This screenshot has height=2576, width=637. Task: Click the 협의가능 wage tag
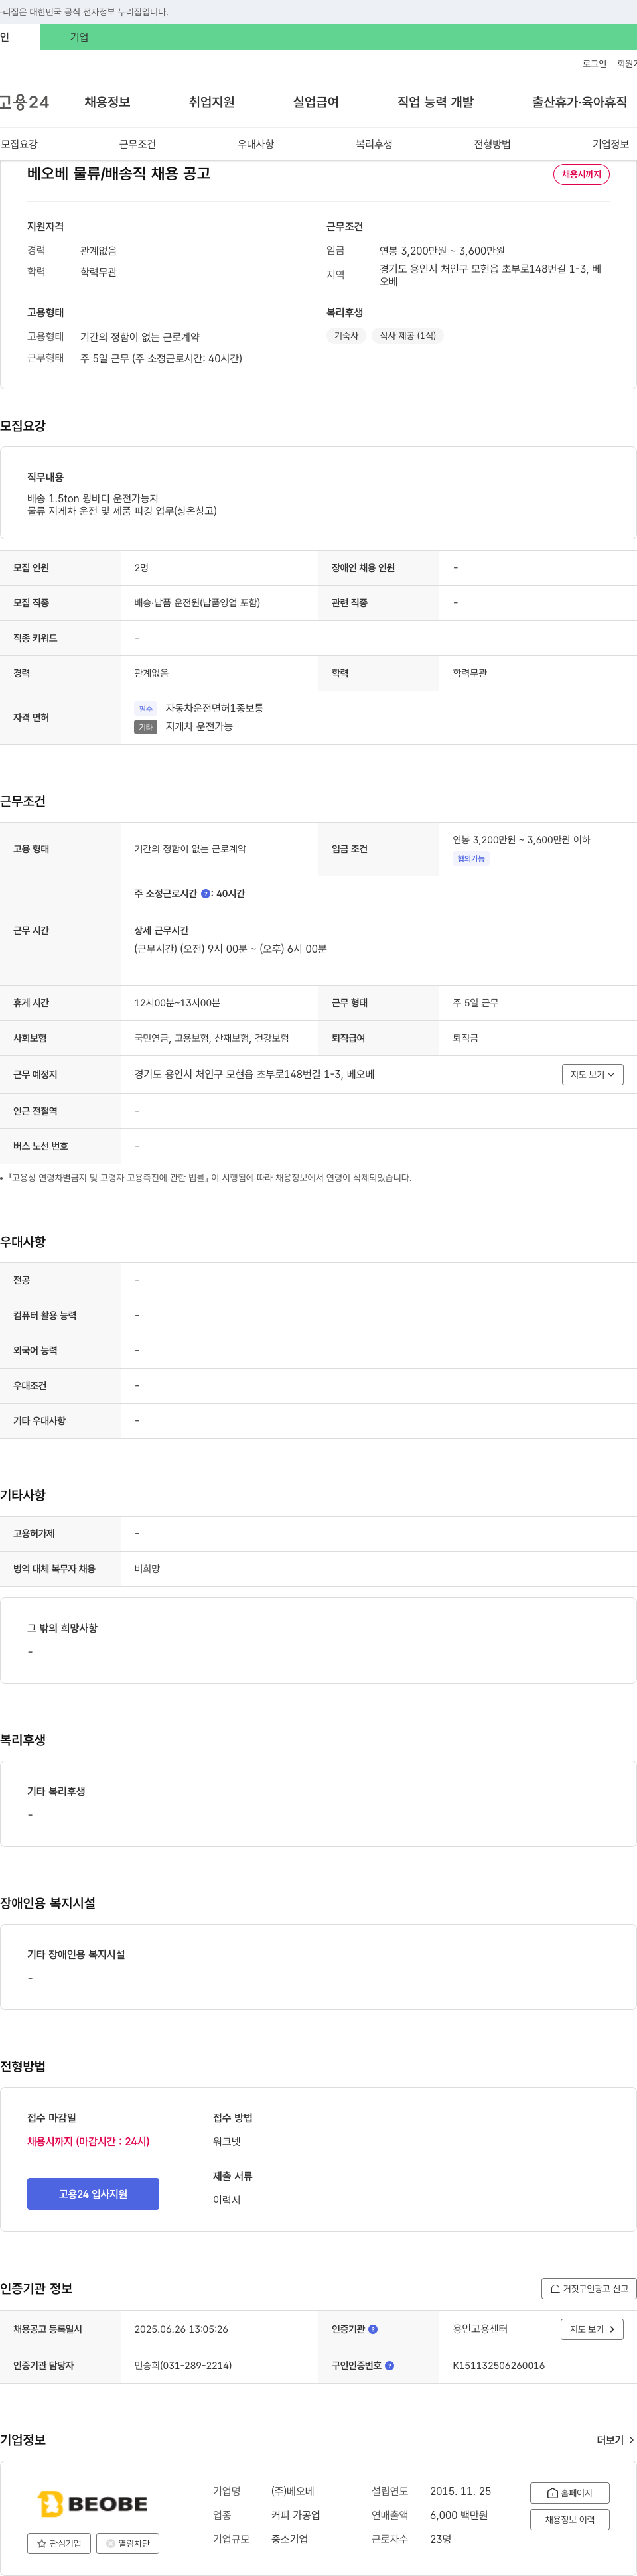(x=470, y=859)
